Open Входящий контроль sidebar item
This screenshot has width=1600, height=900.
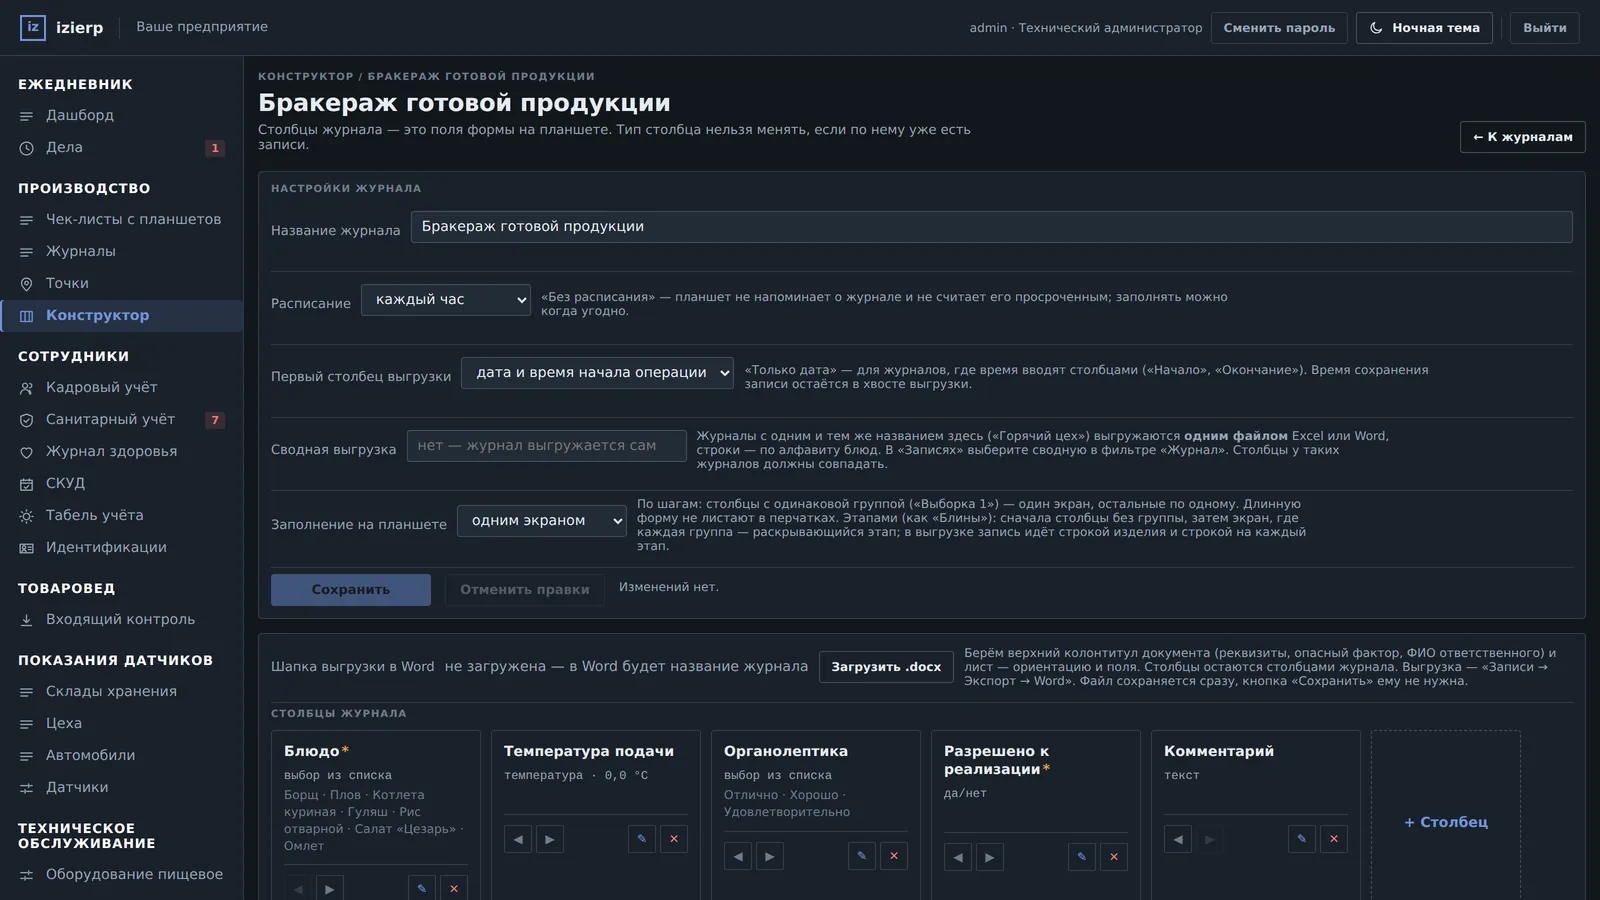coord(122,620)
